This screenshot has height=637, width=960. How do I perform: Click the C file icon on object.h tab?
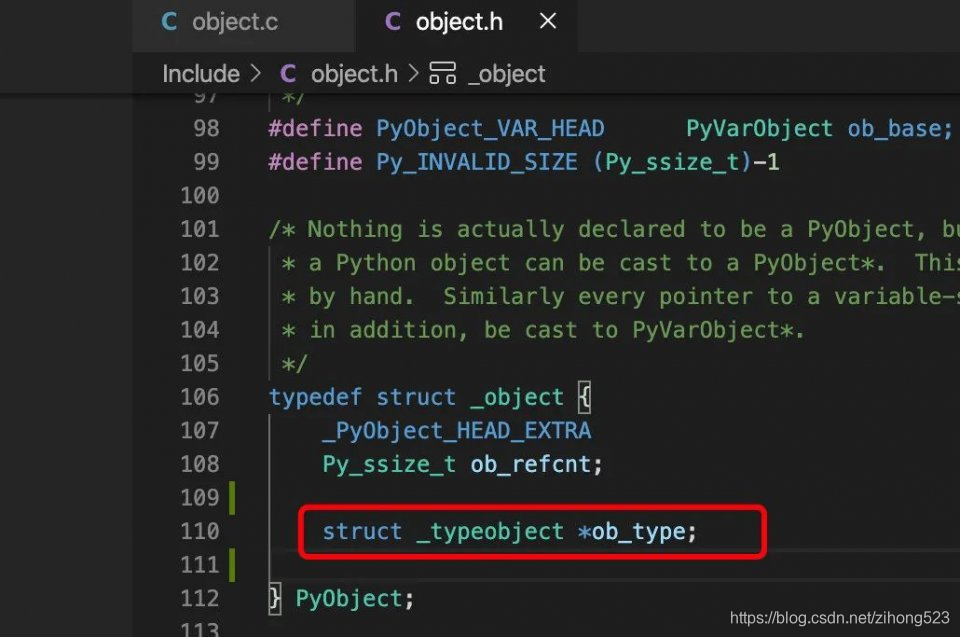tap(392, 22)
